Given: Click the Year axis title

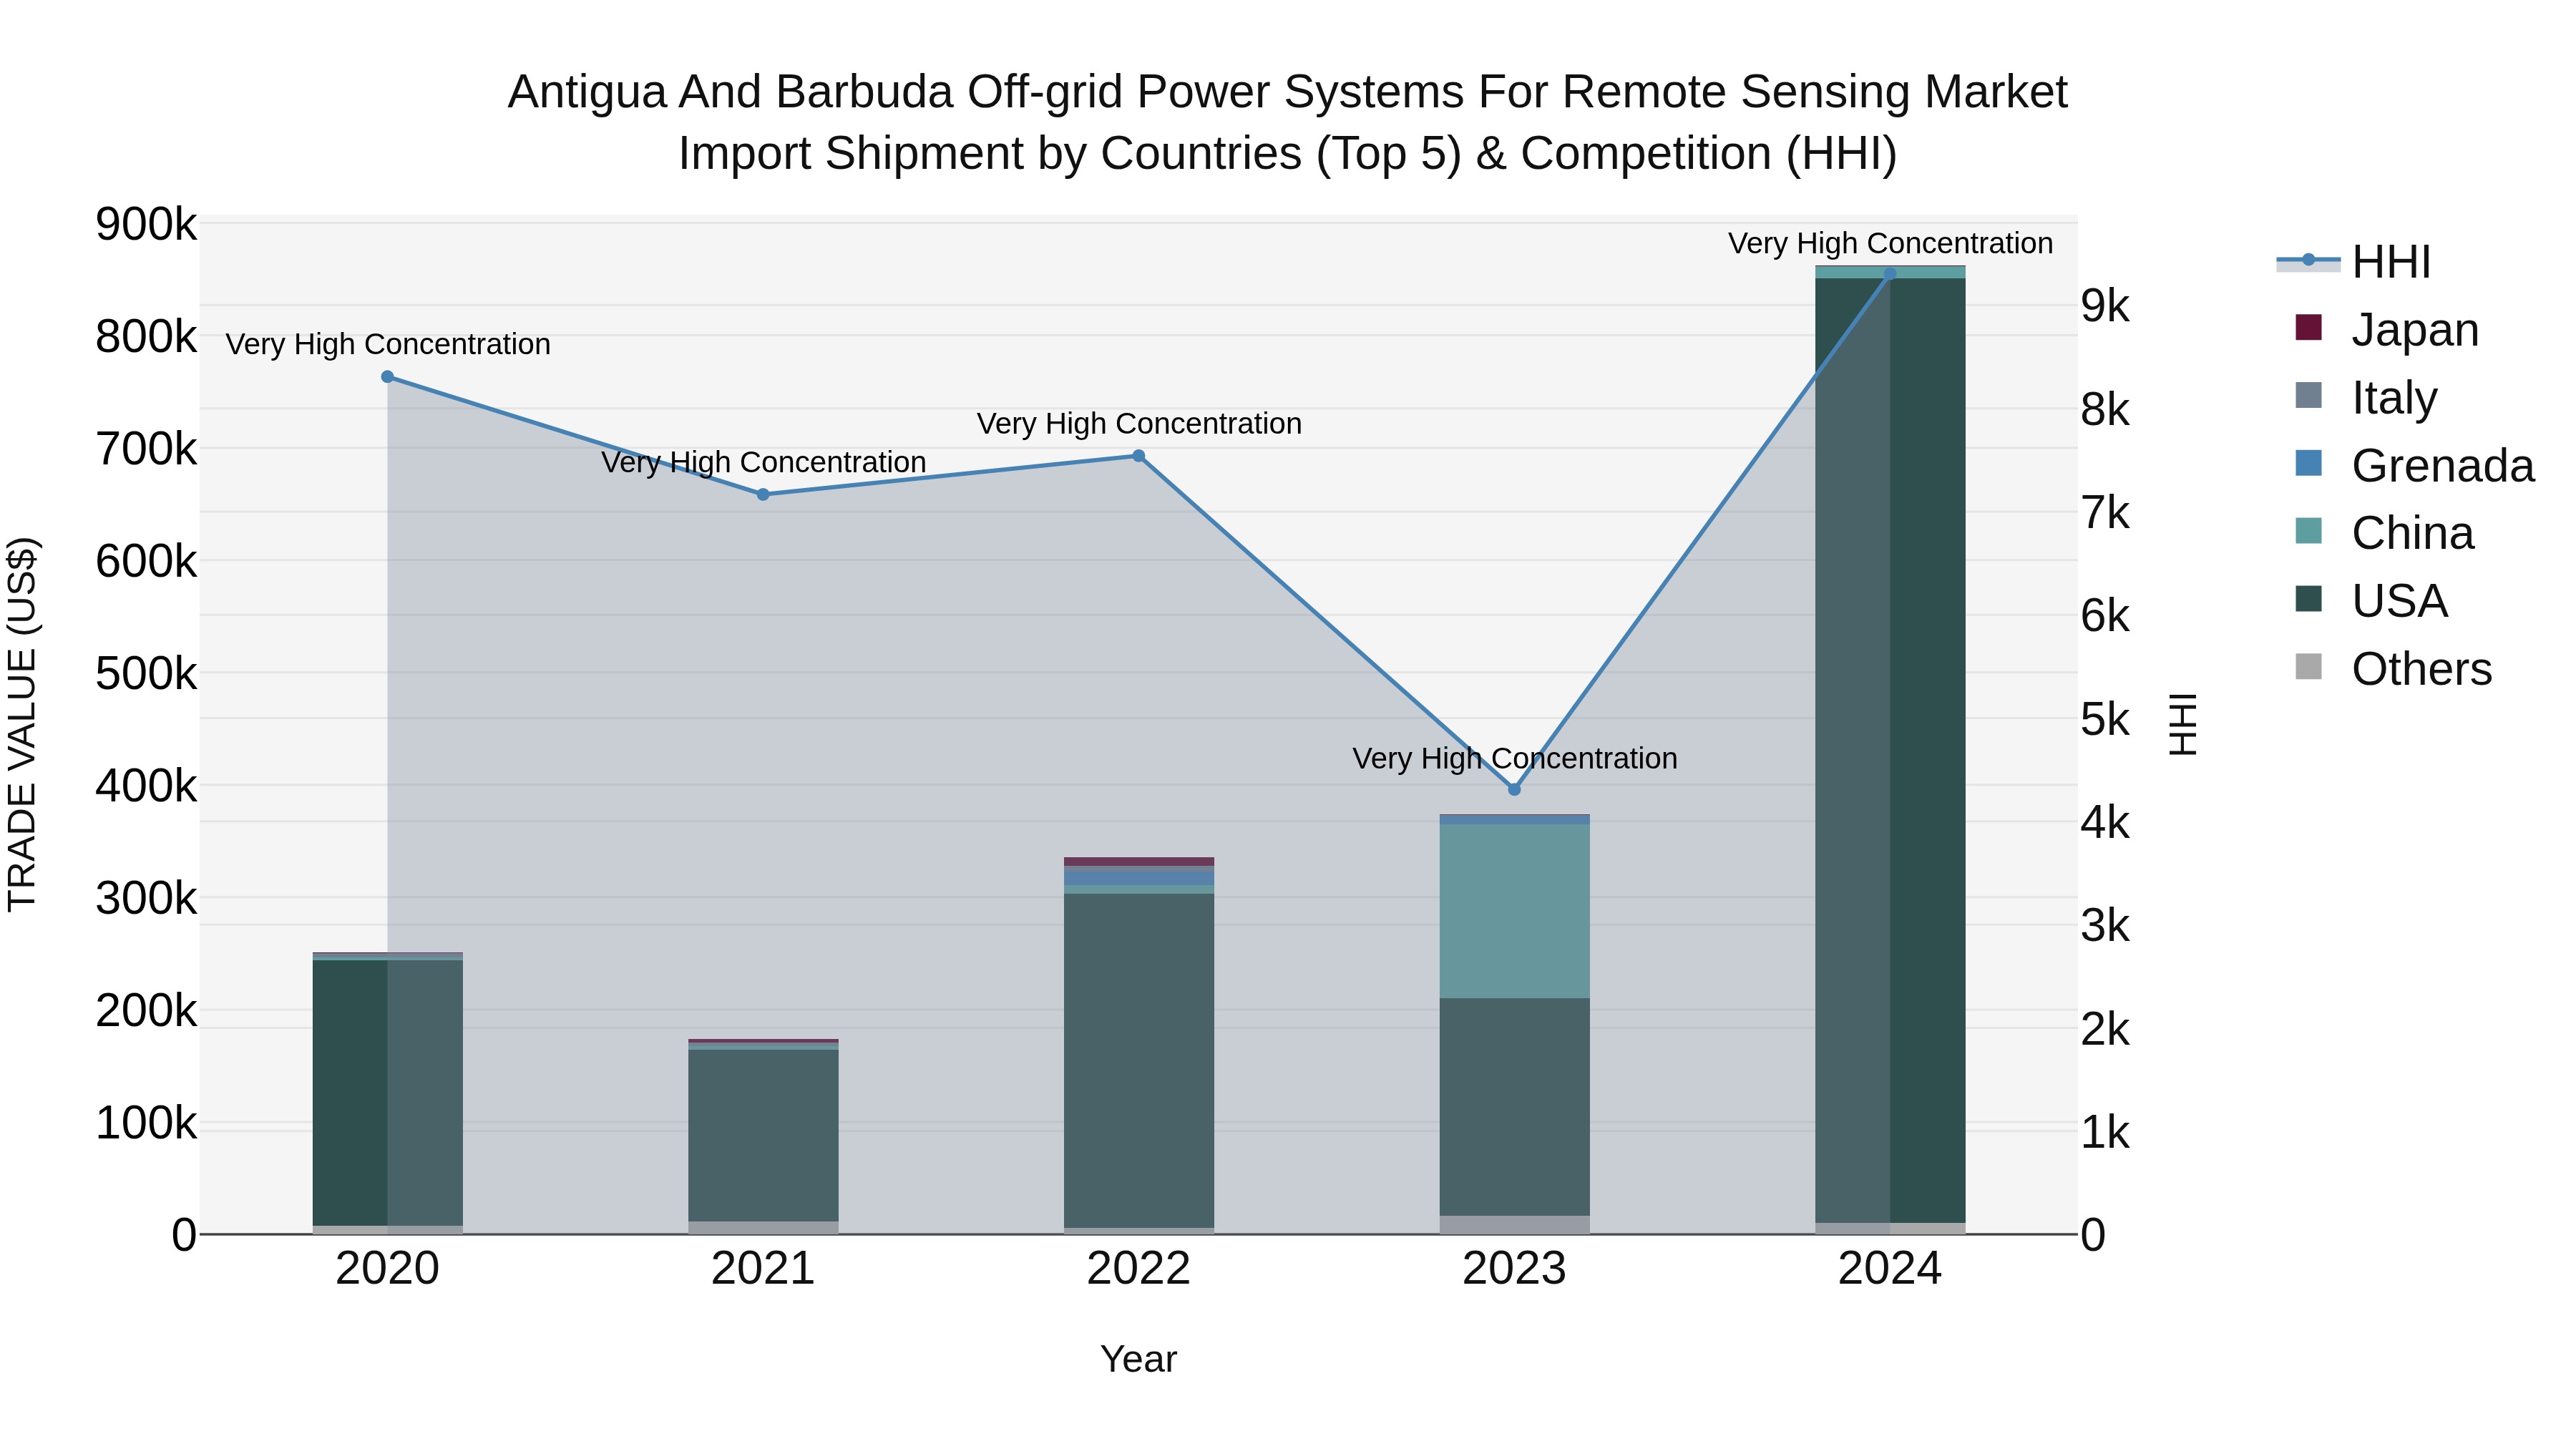Looking at the screenshot, I should [1138, 1360].
